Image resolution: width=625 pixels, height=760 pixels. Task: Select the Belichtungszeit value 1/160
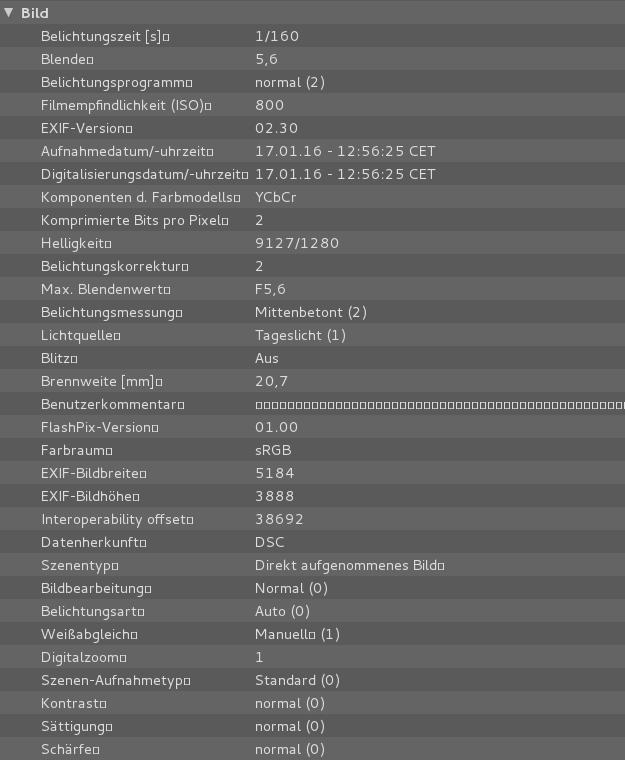(x=277, y=36)
